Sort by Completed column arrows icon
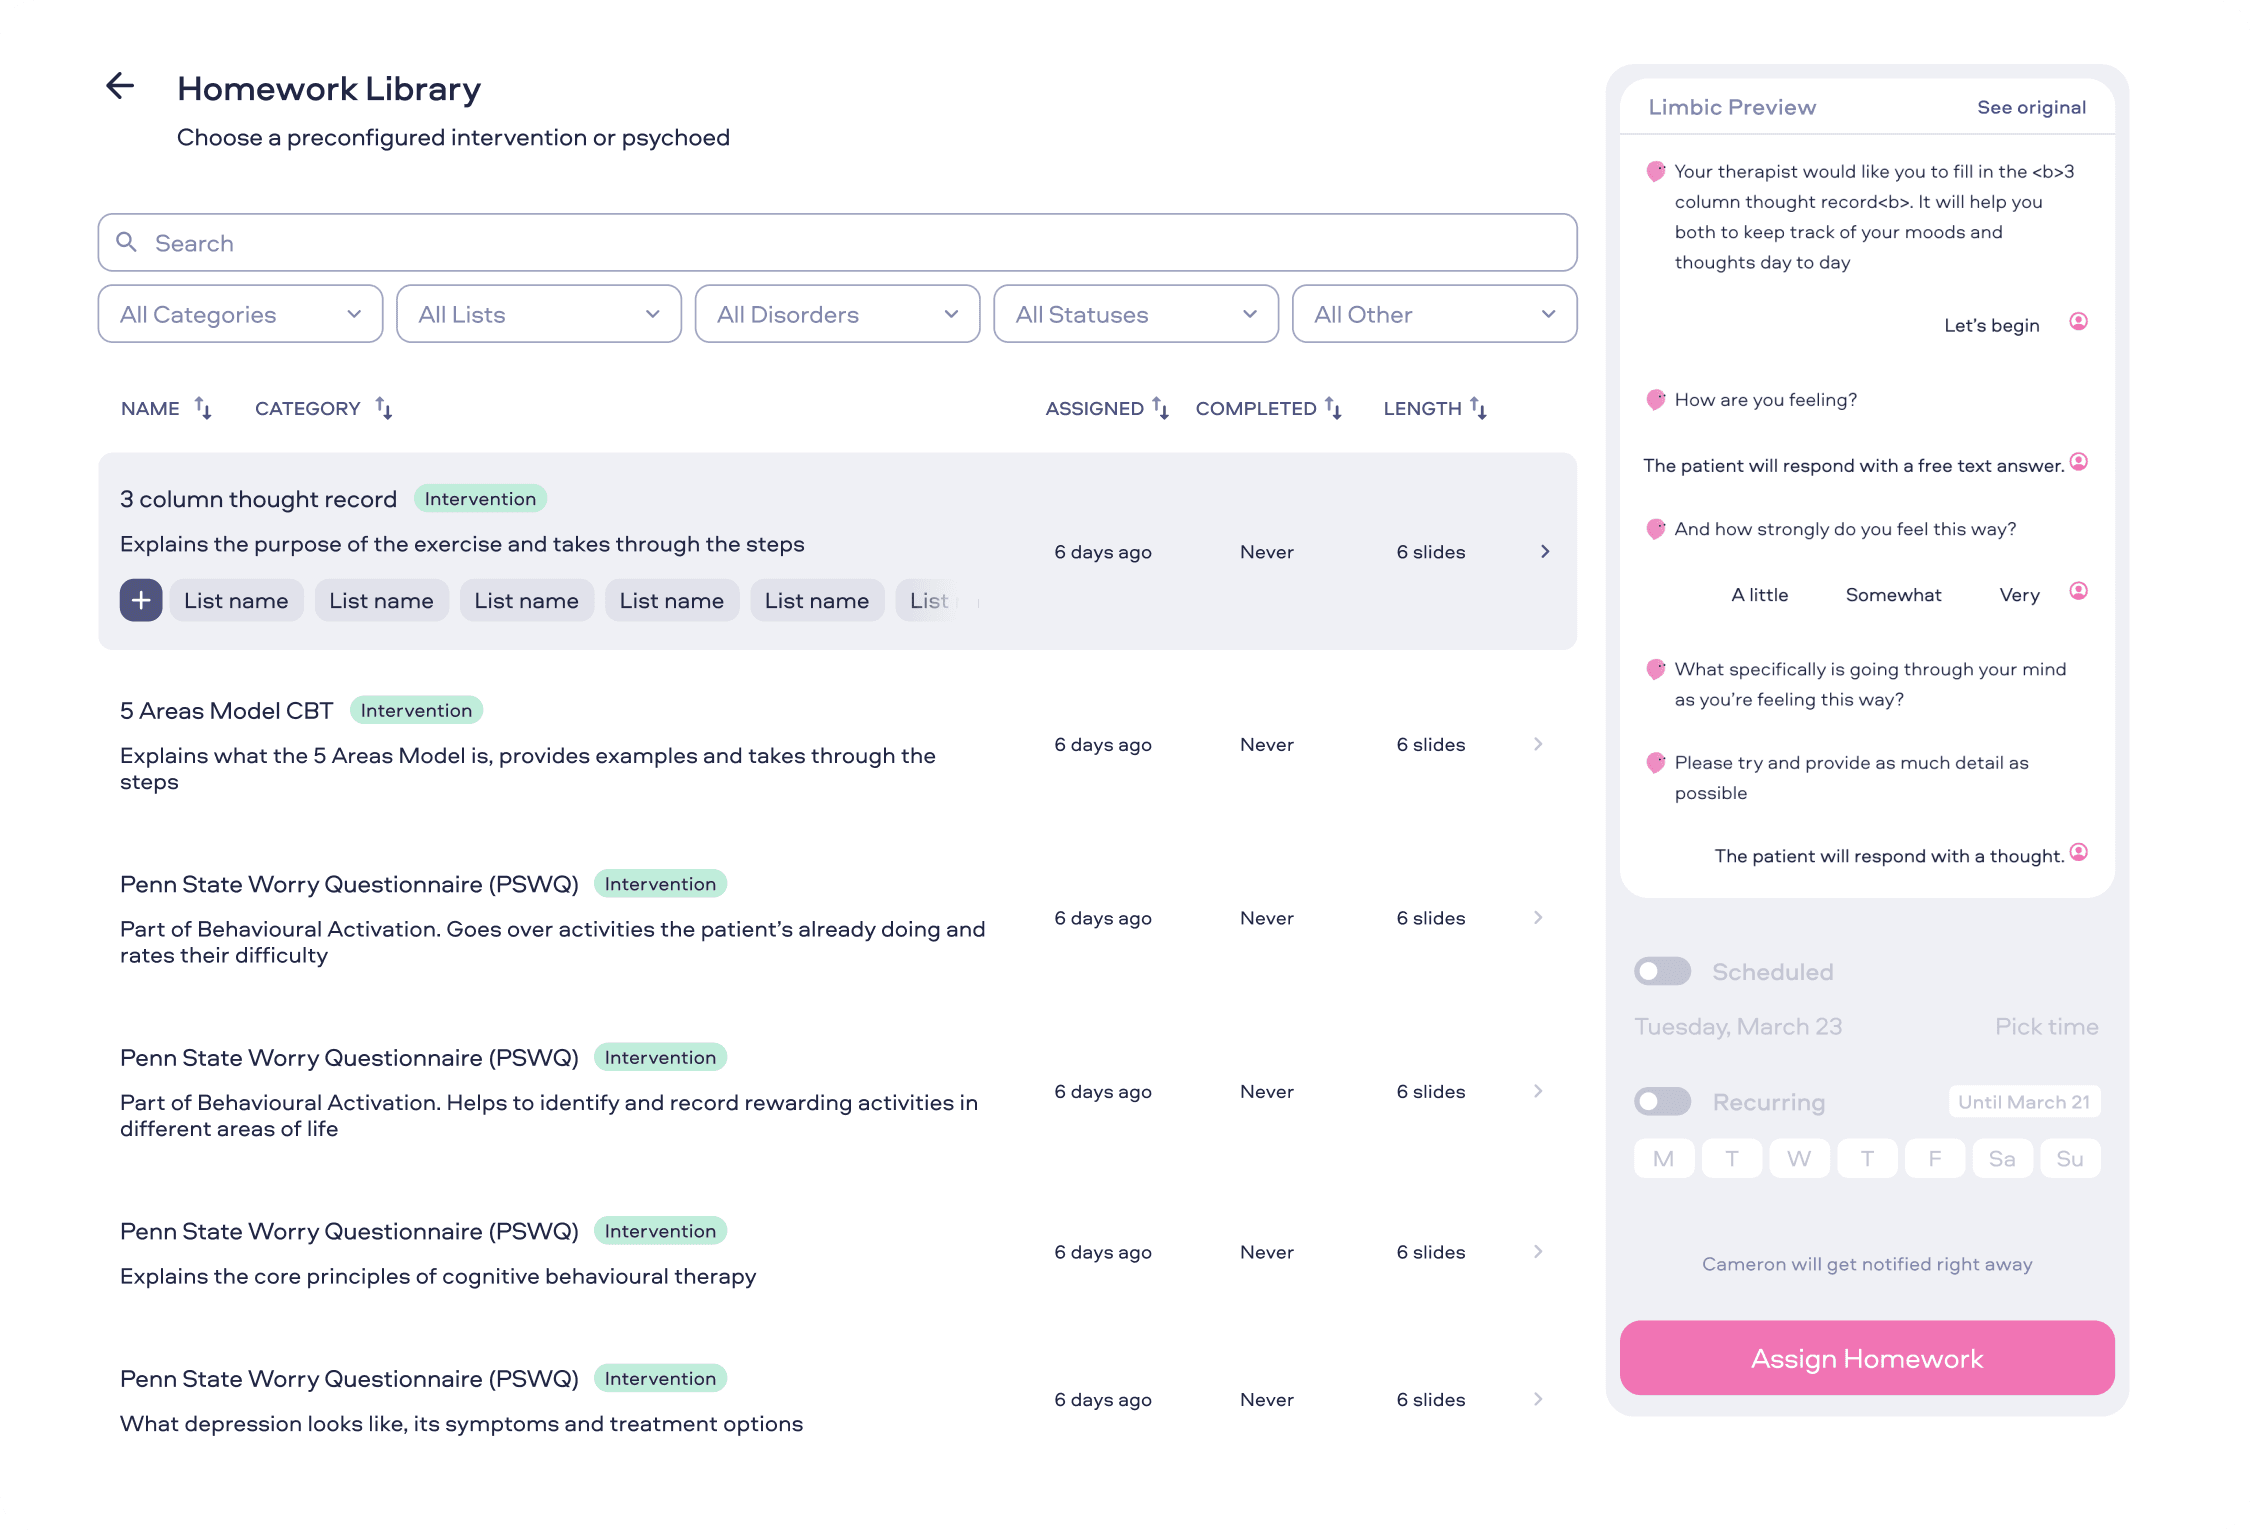This screenshot has width=2251, height=1531. tap(1333, 408)
